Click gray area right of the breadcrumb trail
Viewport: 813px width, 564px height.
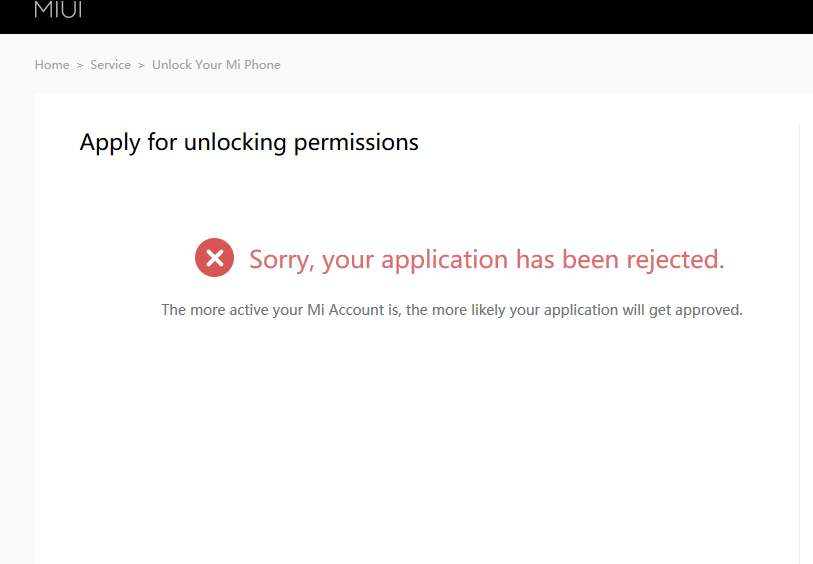(550, 65)
